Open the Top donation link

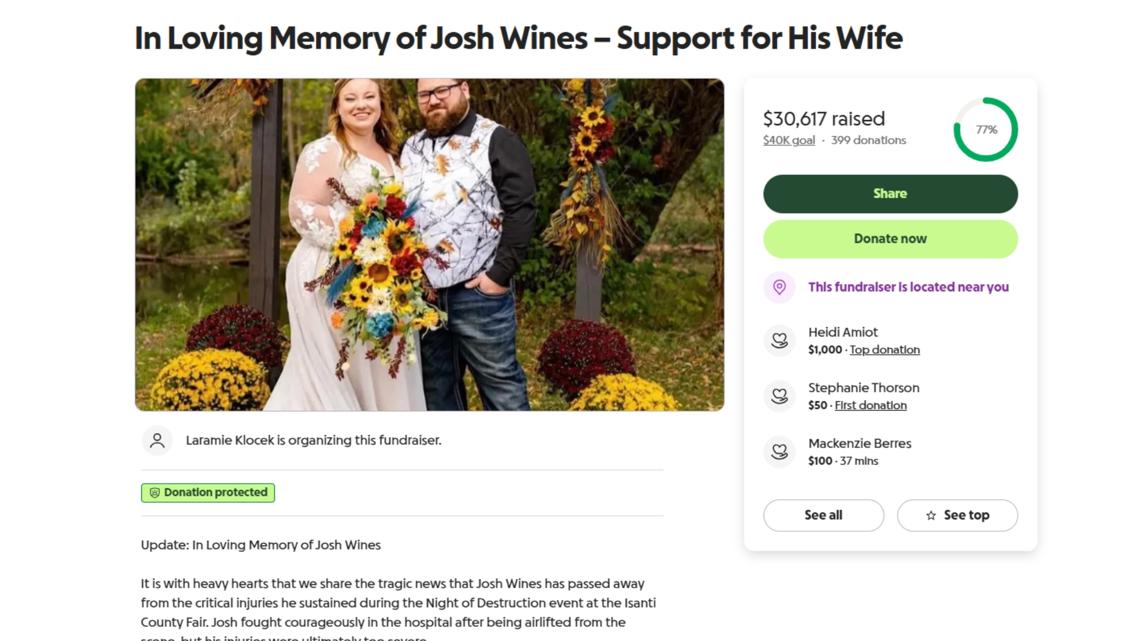point(884,350)
